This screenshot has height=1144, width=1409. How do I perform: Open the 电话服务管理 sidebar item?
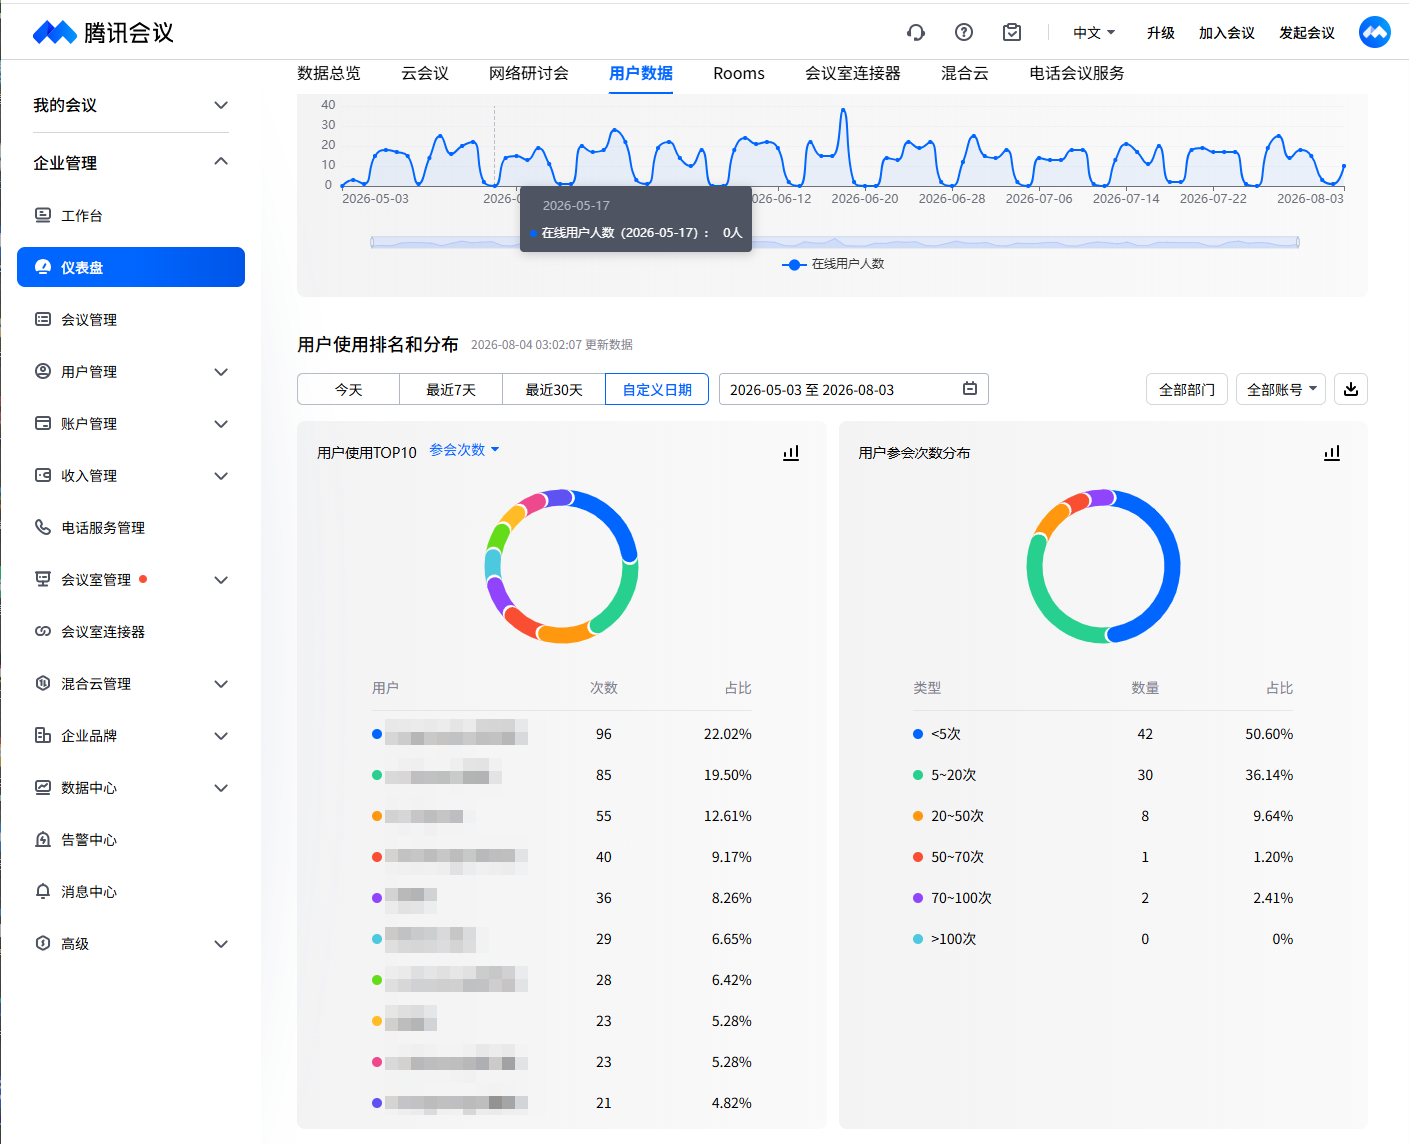coord(131,527)
